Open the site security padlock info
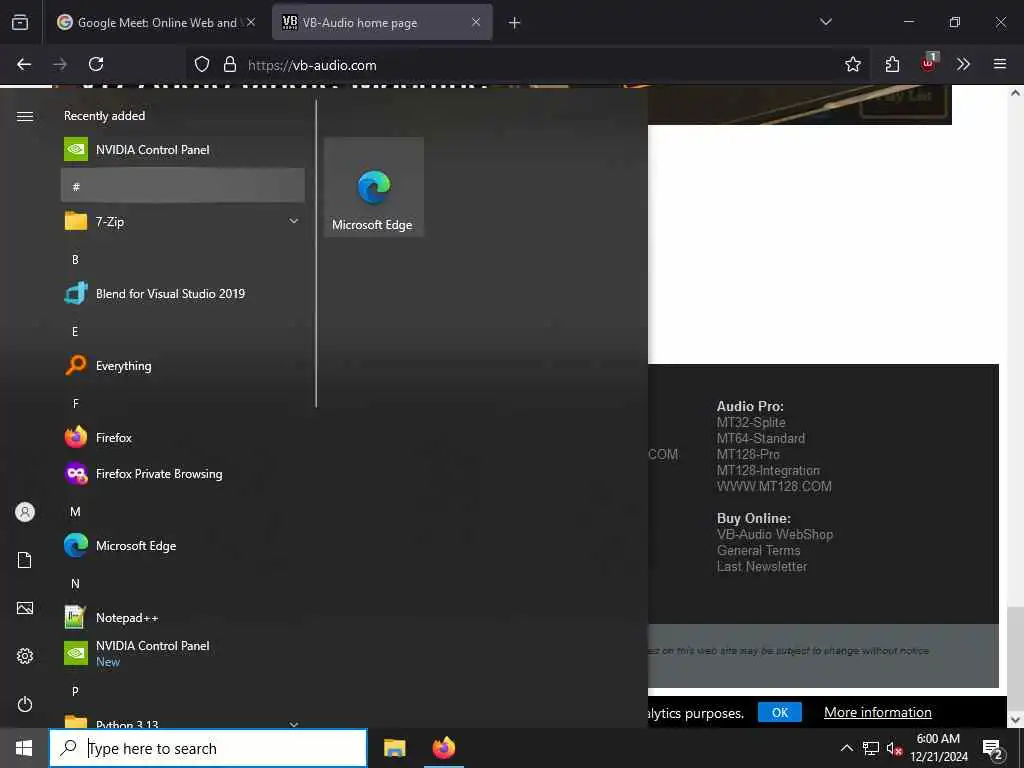Screen dimensions: 1024x768 tap(229, 64)
